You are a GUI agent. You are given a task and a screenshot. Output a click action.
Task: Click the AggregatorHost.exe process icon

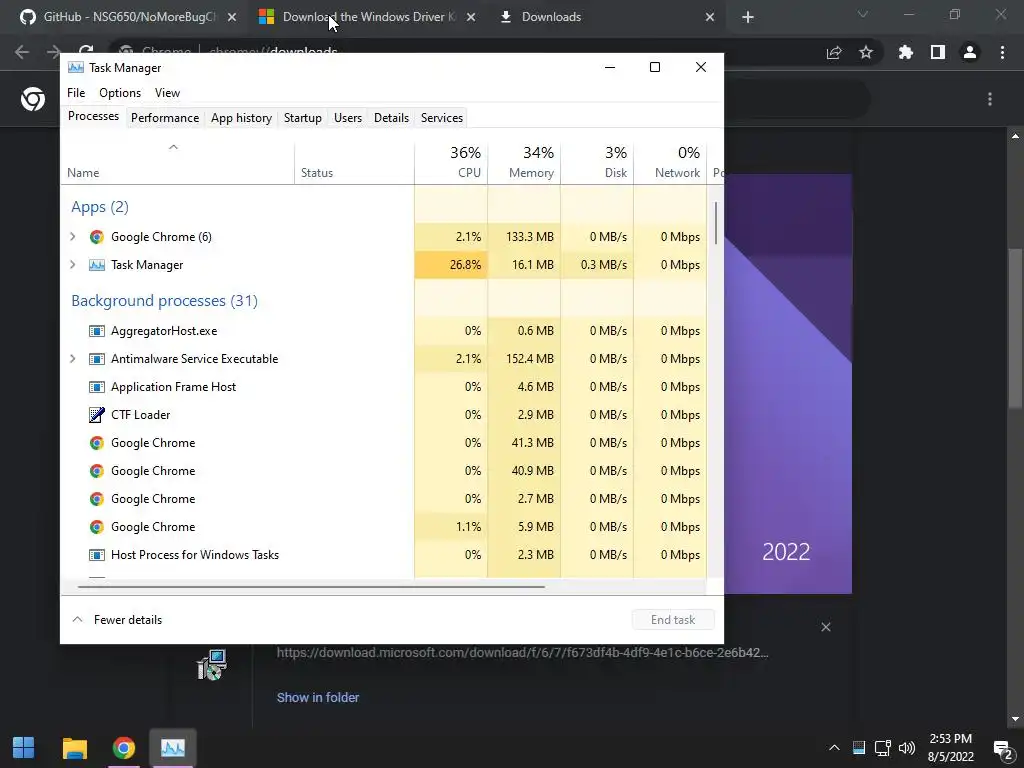coord(97,330)
